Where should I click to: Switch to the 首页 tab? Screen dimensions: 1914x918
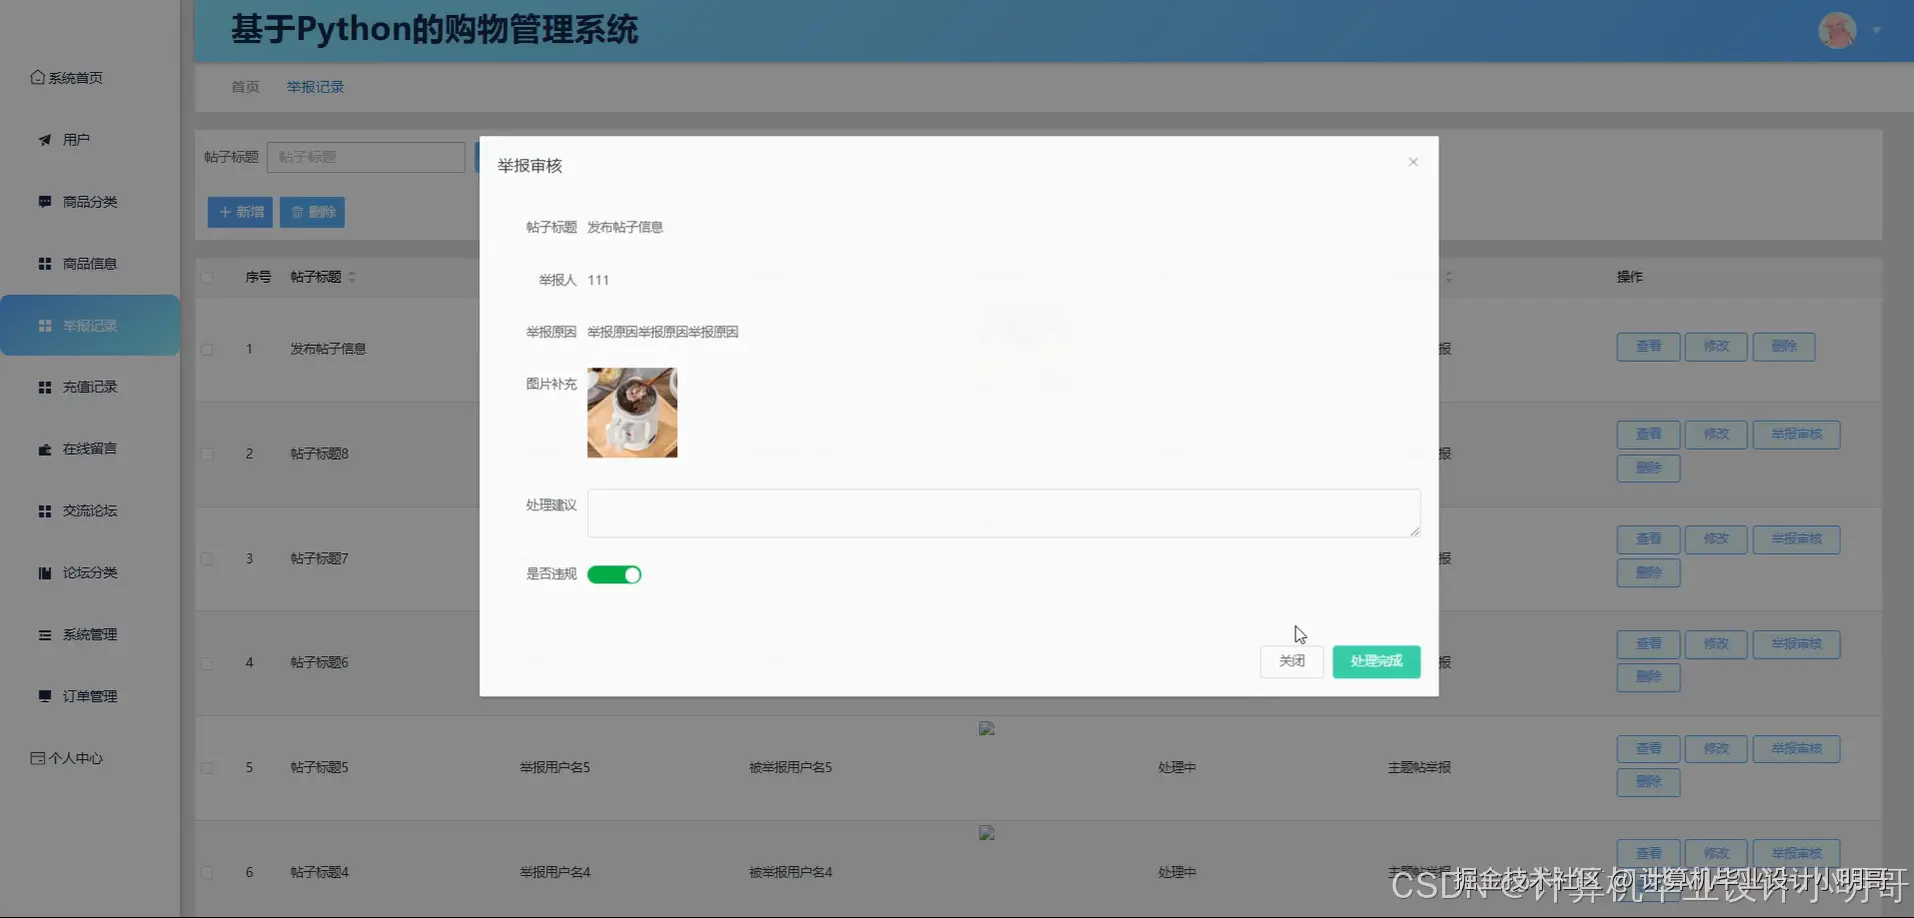(243, 87)
